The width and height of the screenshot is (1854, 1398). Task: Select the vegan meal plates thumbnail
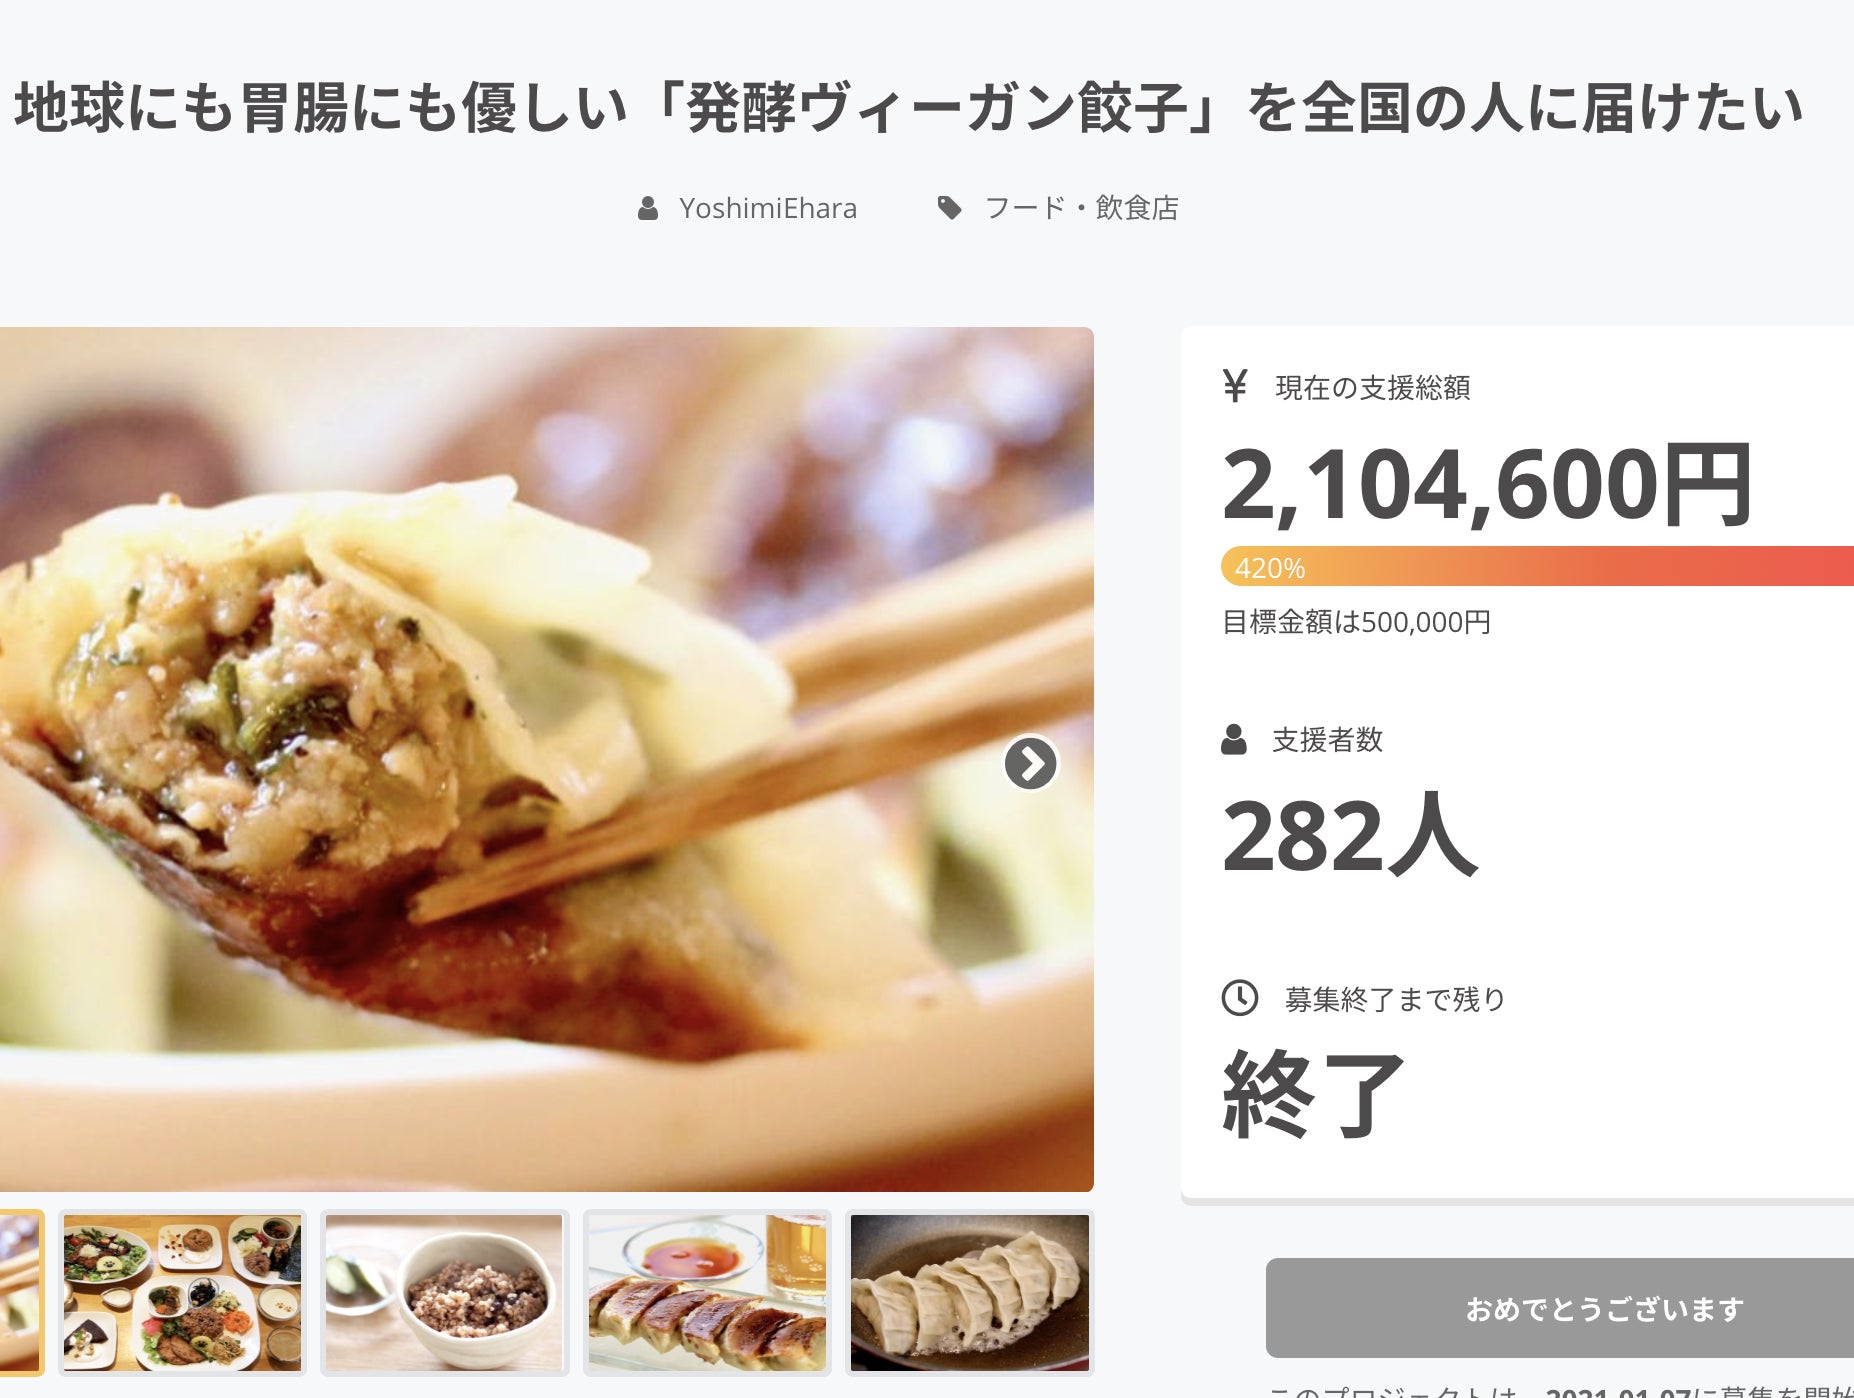[x=182, y=1292]
